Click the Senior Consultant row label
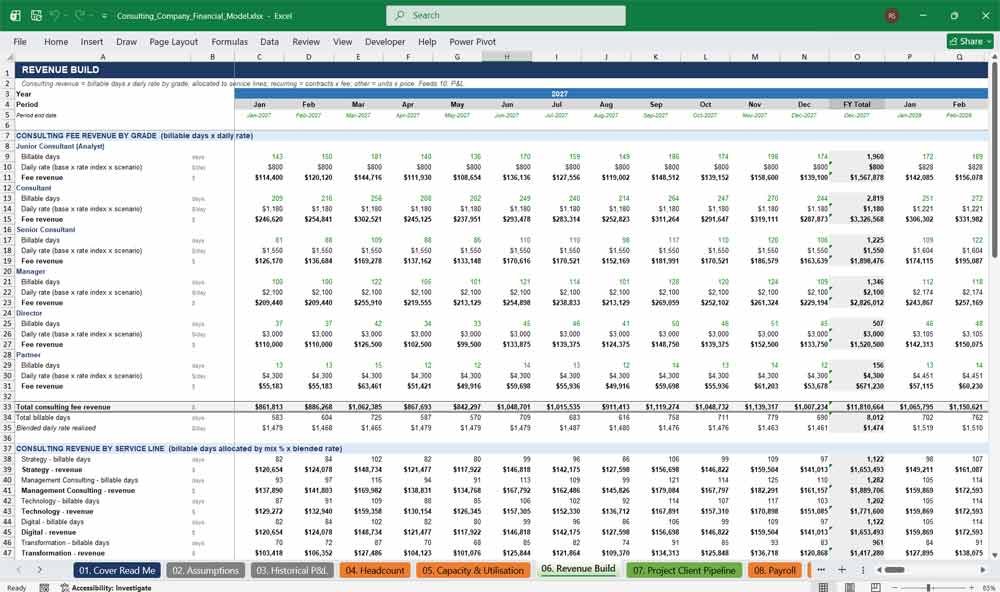Screen dimensions: 1000x592 [46, 230]
